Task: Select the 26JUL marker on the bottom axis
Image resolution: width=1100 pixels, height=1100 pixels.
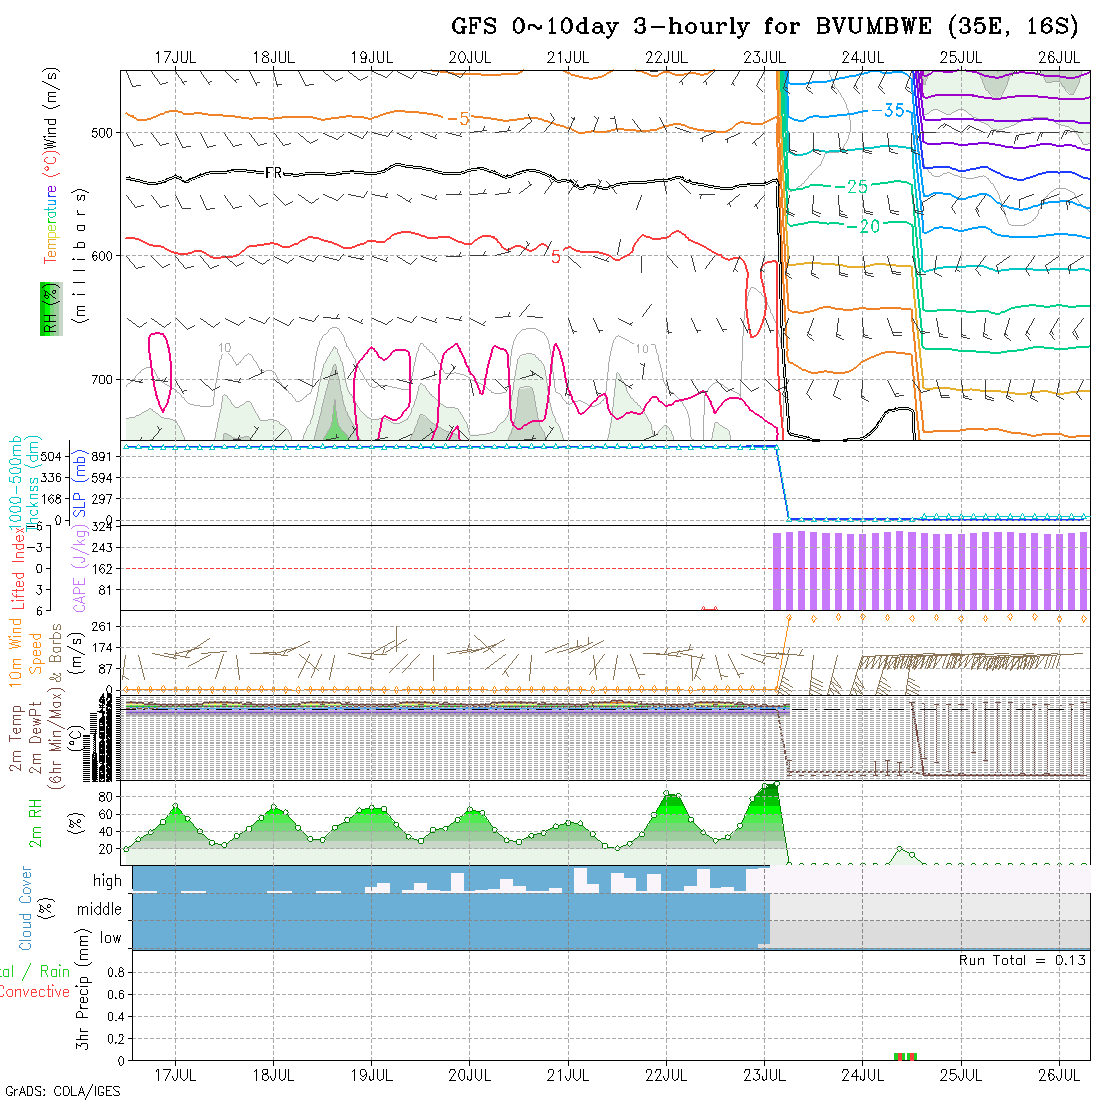Action: (1058, 1075)
